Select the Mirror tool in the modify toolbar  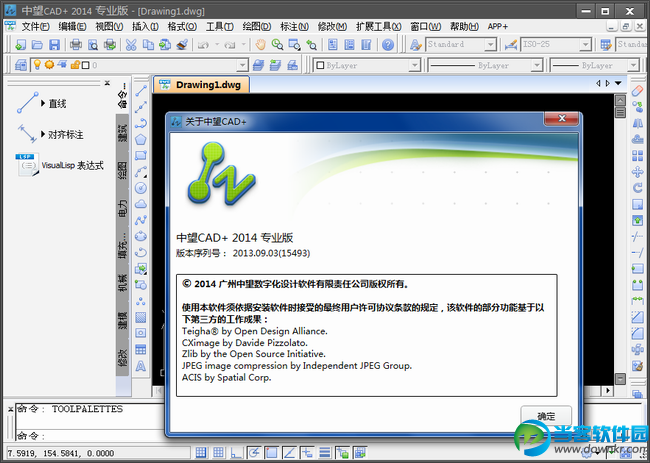click(x=637, y=123)
